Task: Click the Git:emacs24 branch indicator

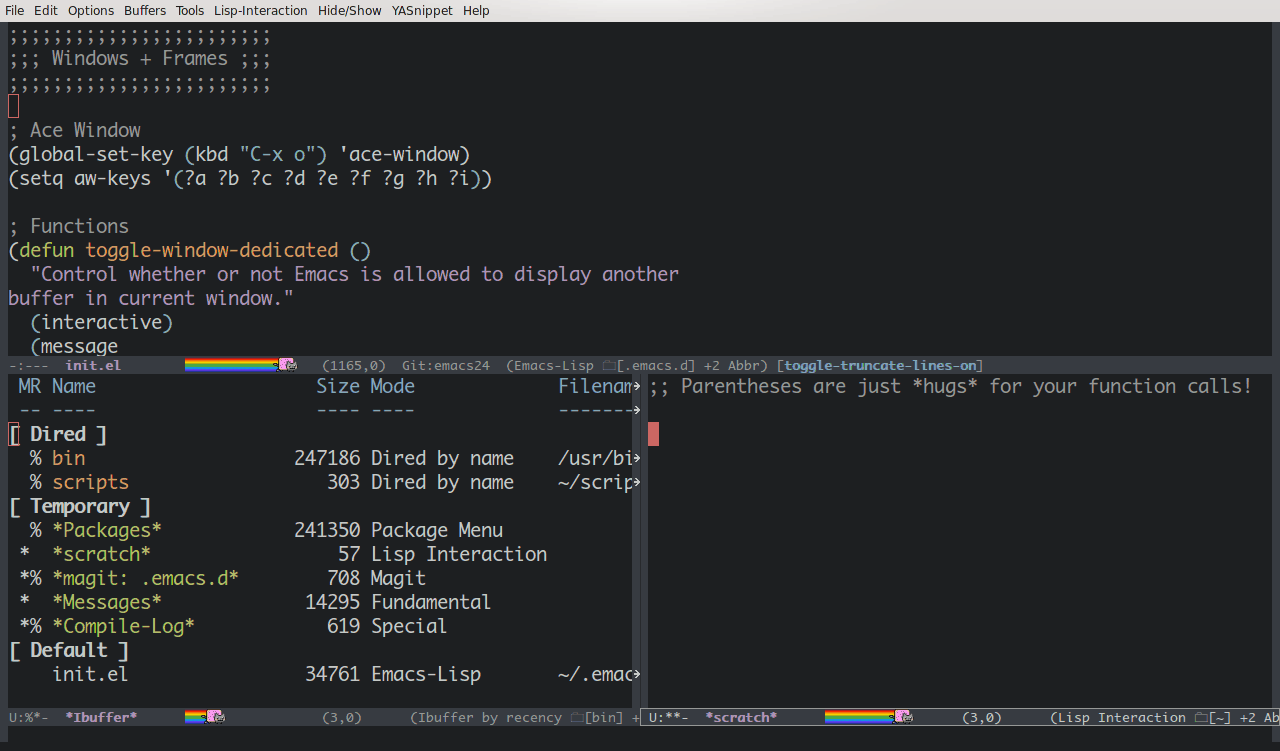Action: pos(445,365)
